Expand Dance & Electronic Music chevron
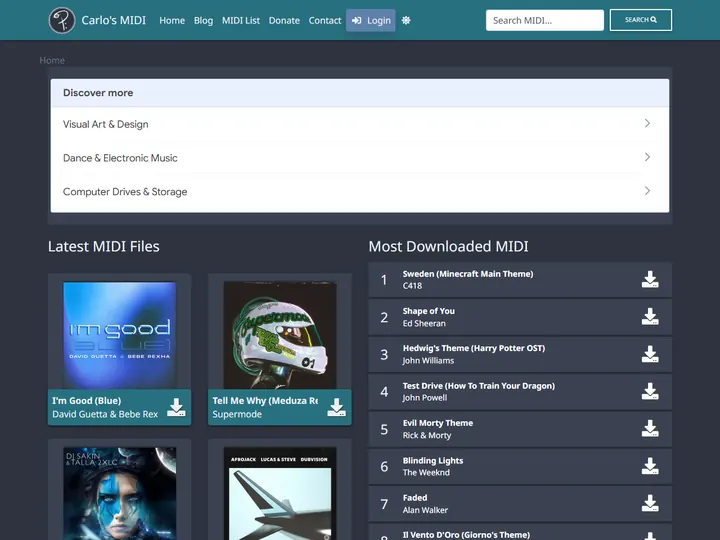Viewport: 720px width, 540px height. point(647,157)
